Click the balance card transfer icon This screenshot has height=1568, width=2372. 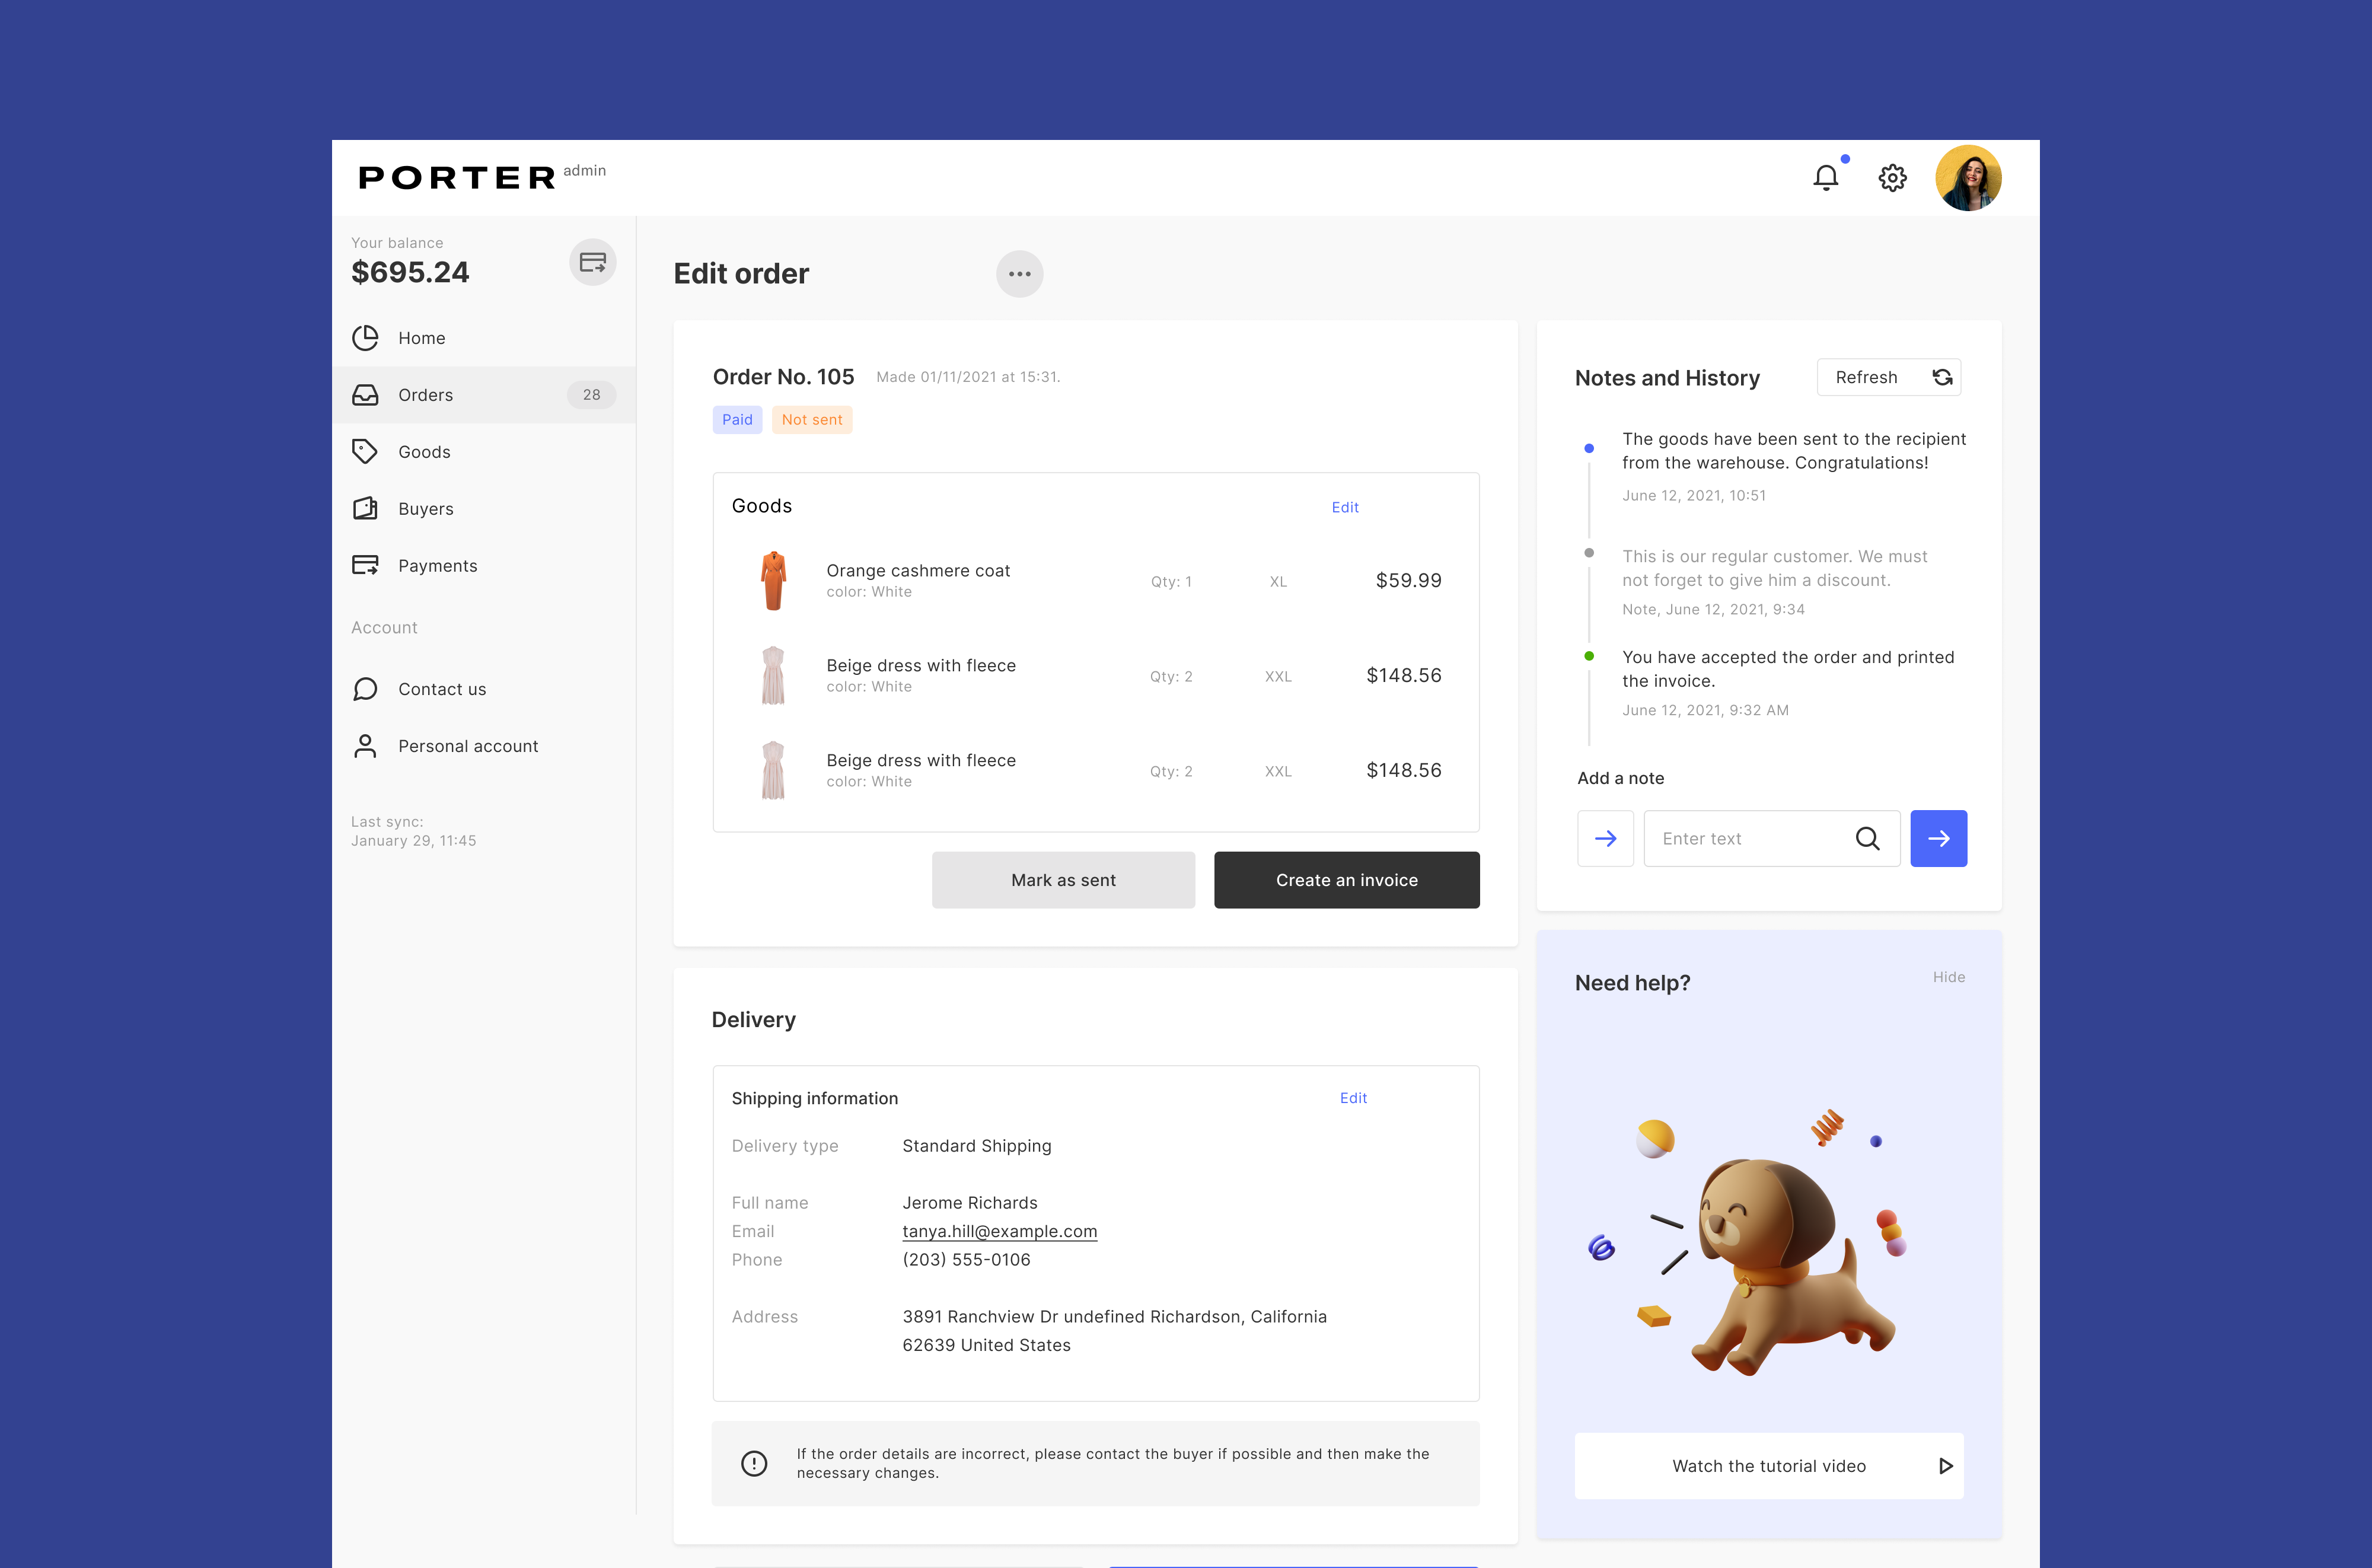pos(593,263)
